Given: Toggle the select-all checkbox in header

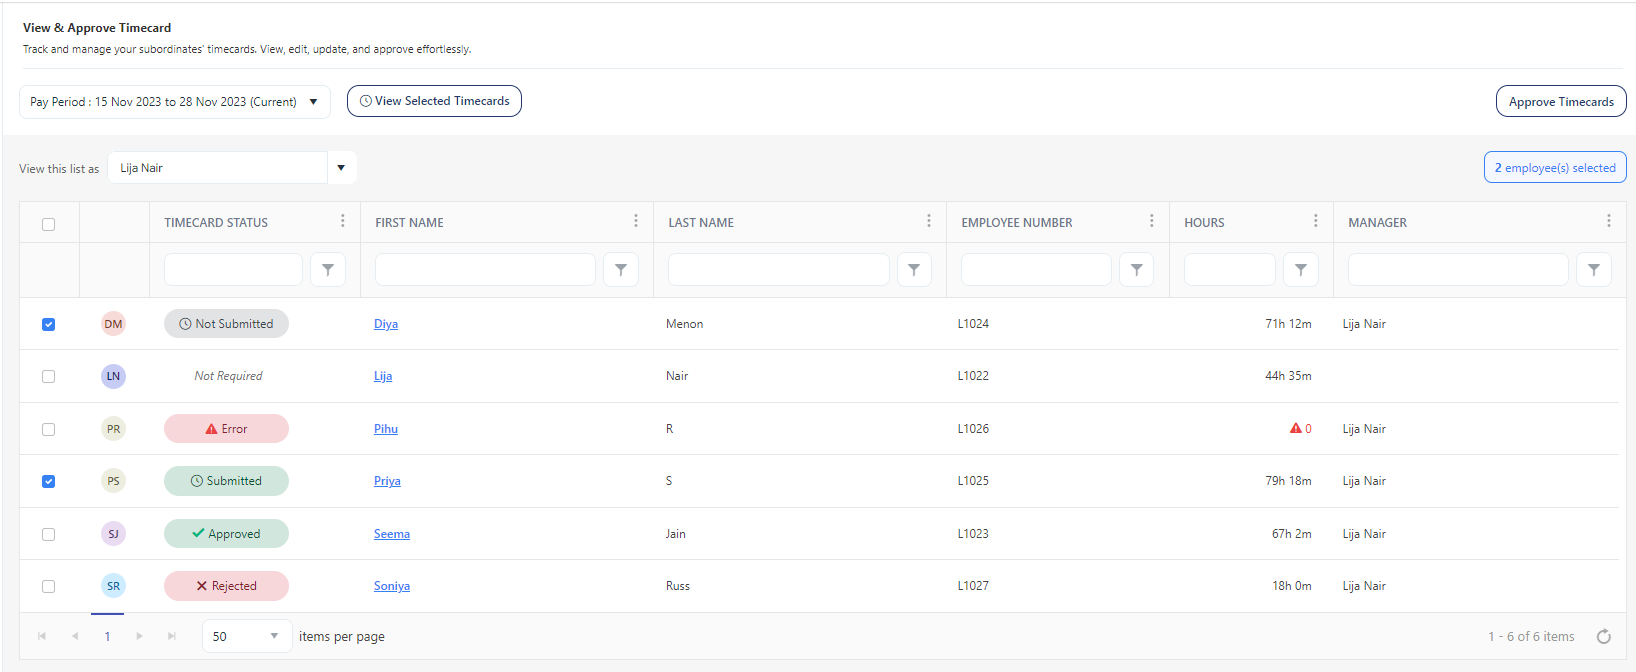Looking at the screenshot, I should click(x=48, y=224).
